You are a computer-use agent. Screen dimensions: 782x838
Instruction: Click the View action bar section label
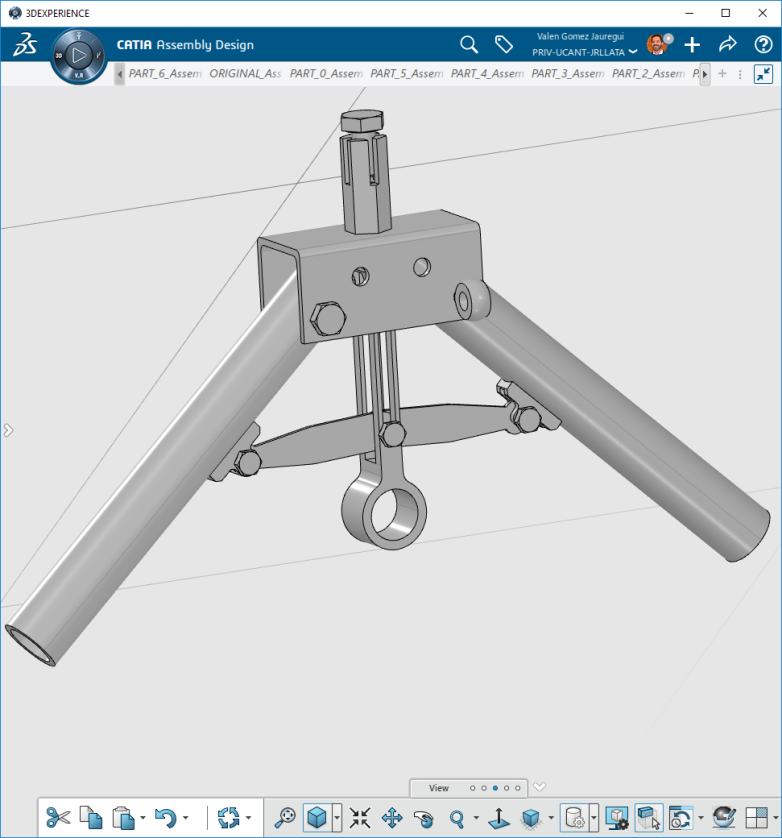coord(439,788)
